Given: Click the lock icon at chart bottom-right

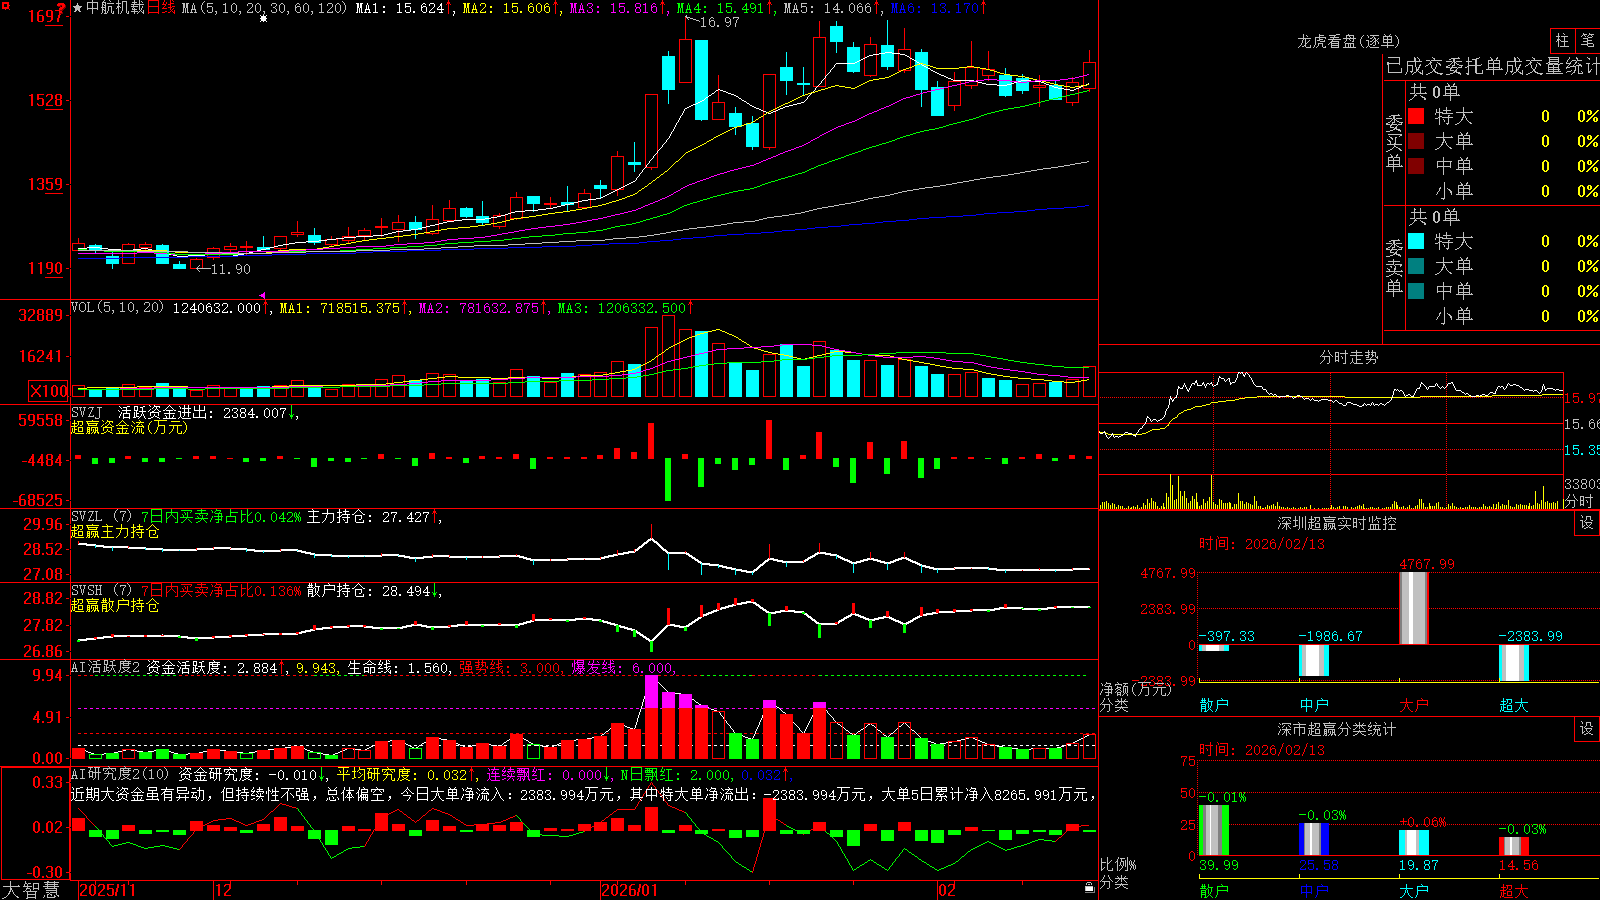Looking at the screenshot, I should (x=1089, y=888).
